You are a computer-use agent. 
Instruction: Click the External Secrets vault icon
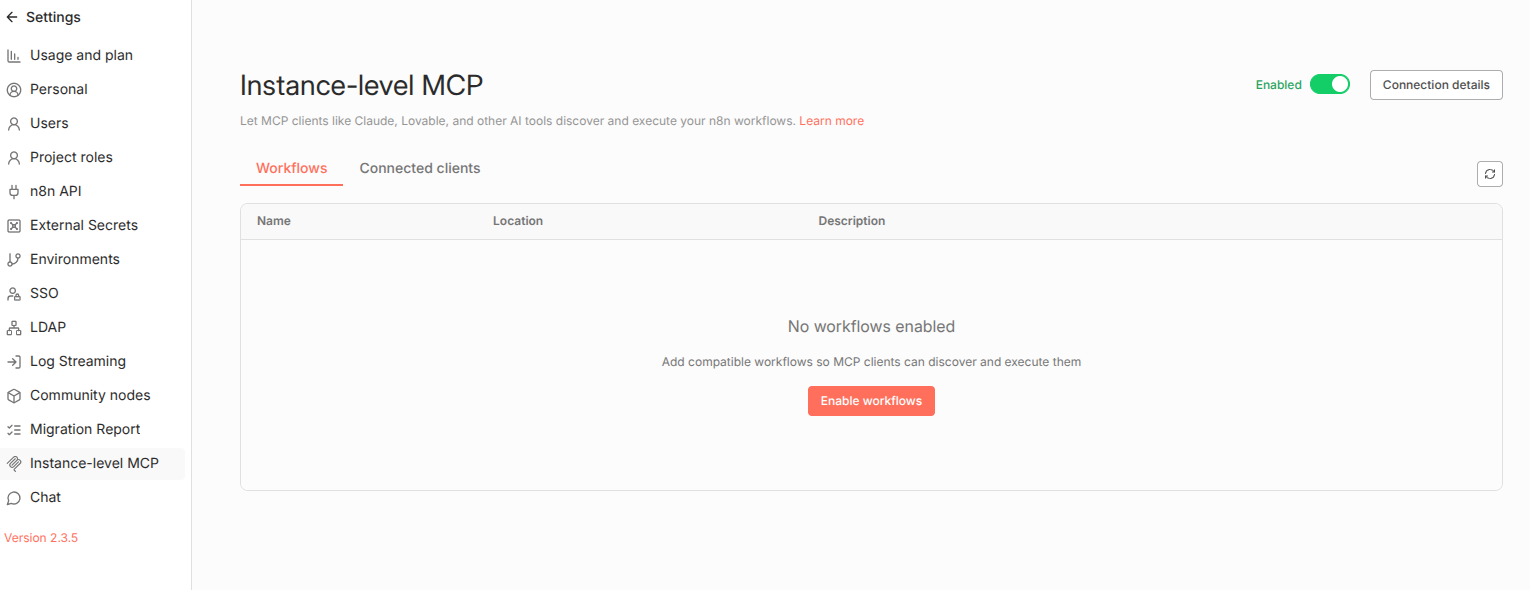14,226
